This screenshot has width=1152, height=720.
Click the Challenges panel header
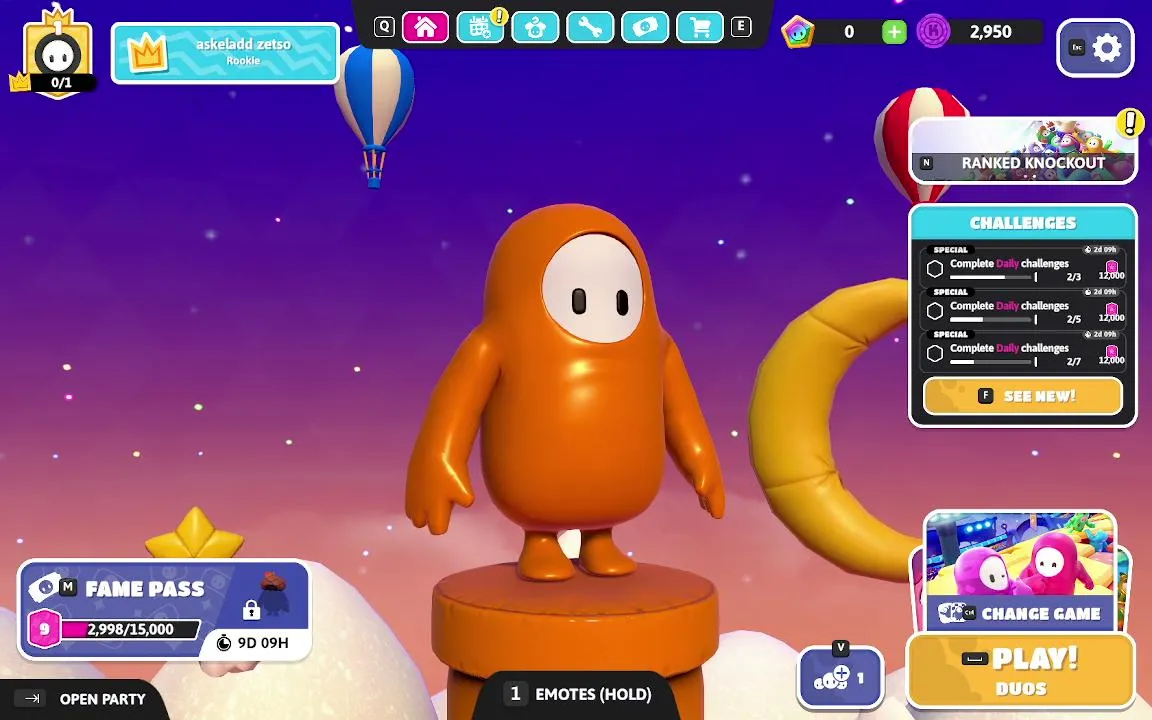(x=1023, y=223)
